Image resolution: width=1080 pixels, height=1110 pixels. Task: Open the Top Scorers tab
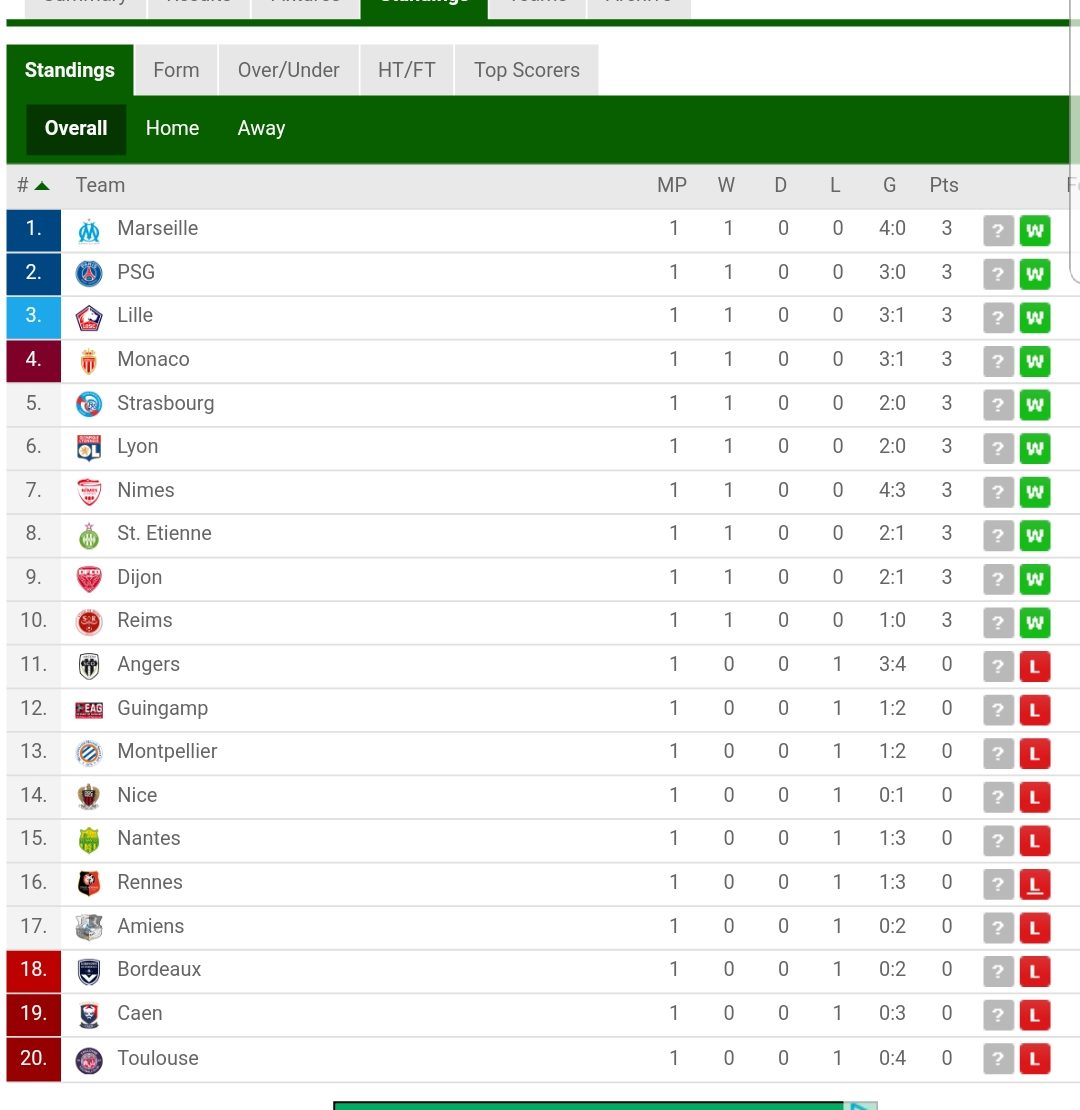tap(526, 70)
